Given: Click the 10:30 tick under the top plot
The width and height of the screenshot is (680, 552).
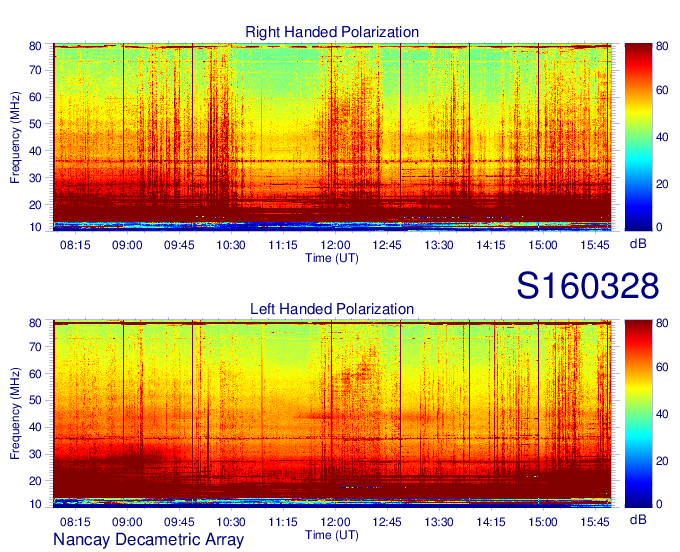Looking at the screenshot, I should click(231, 245).
